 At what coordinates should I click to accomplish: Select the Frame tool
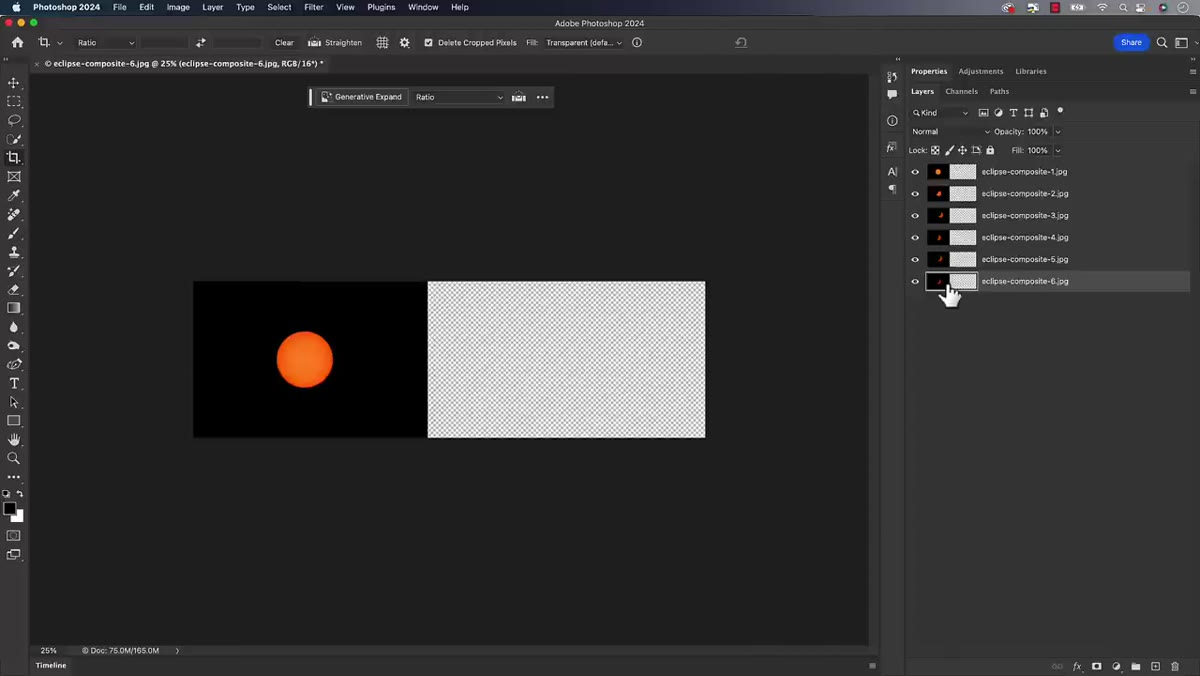pyautogui.click(x=14, y=177)
